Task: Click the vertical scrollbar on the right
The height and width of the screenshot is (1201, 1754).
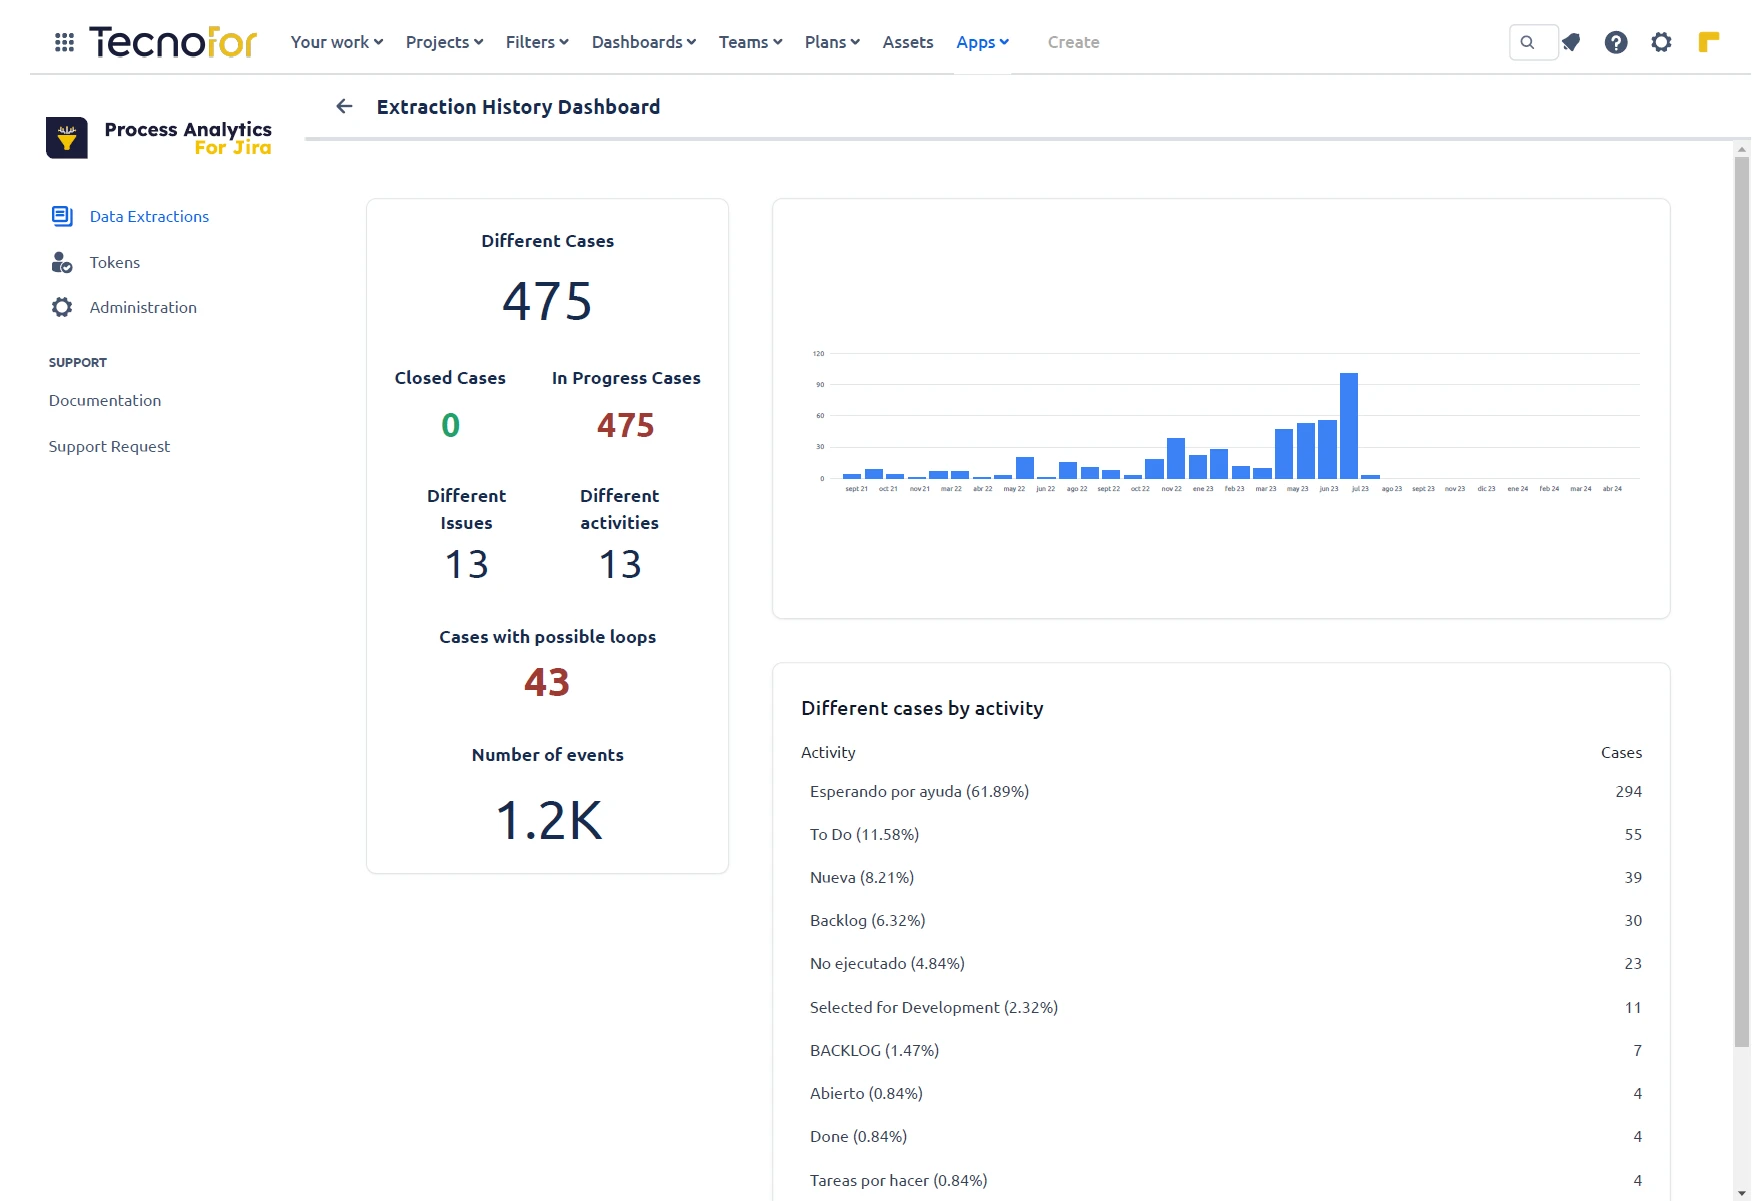Action: tap(1742, 600)
